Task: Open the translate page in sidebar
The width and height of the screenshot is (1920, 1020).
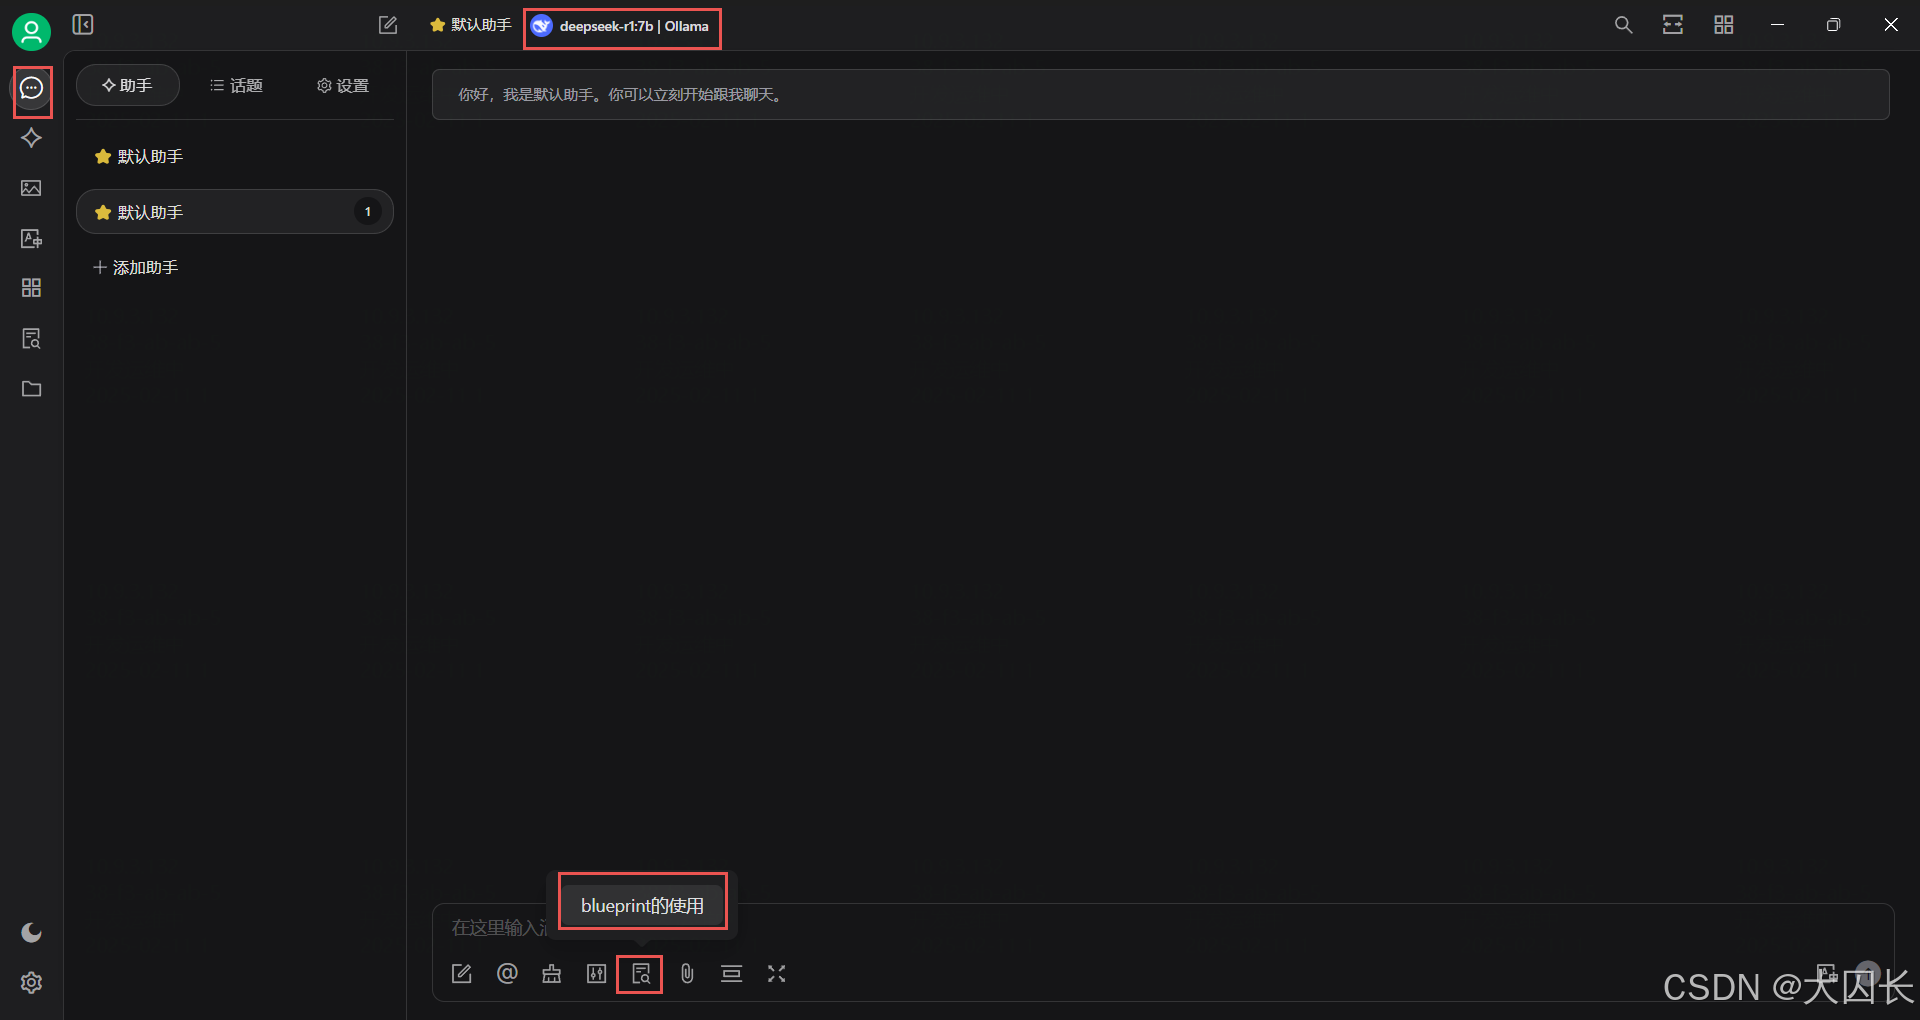Action: pyautogui.click(x=32, y=238)
